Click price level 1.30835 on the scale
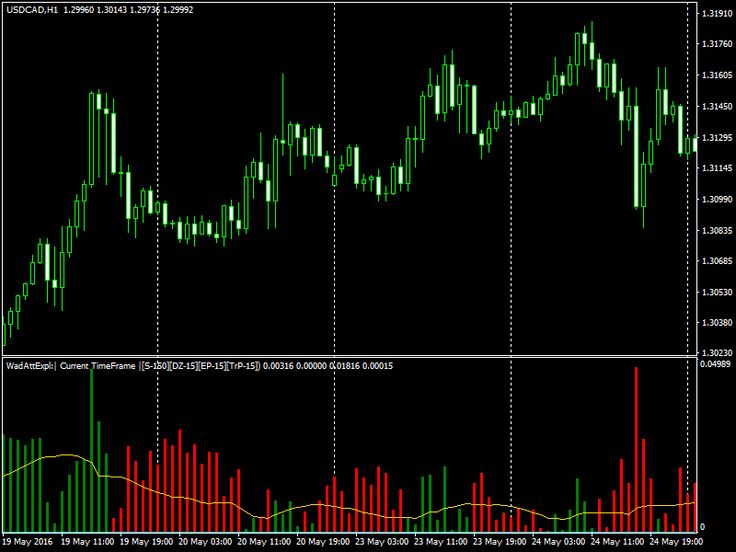736x552 pixels. pos(717,230)
